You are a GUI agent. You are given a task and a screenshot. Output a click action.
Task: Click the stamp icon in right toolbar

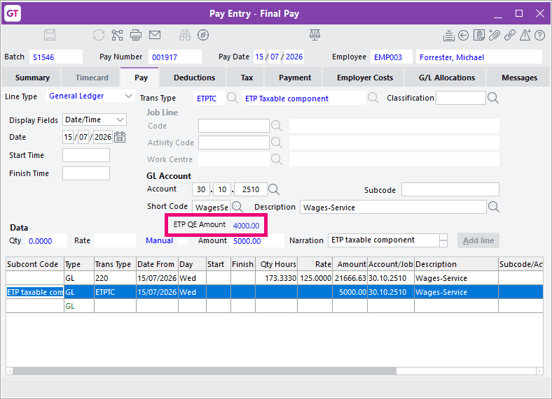click(x=448, y=35)
